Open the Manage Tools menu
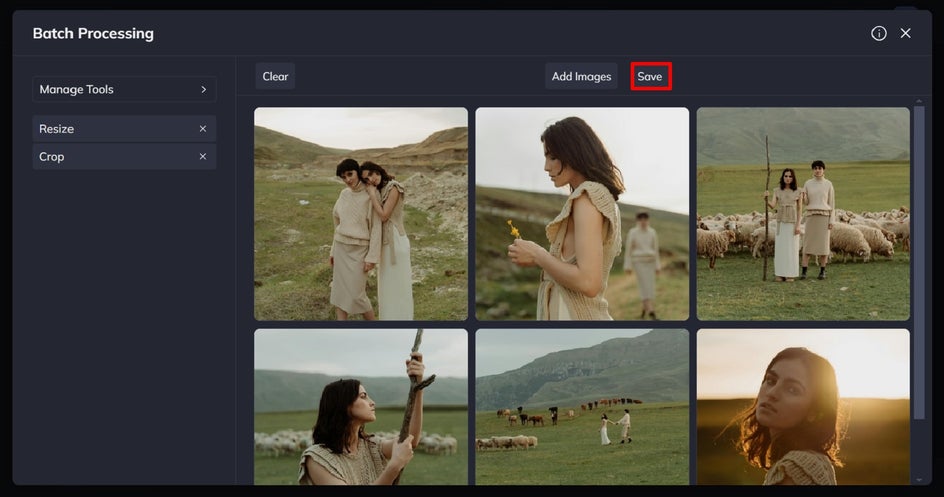The image size is (944, 497). pyautogui.click(x=124, y=90)
